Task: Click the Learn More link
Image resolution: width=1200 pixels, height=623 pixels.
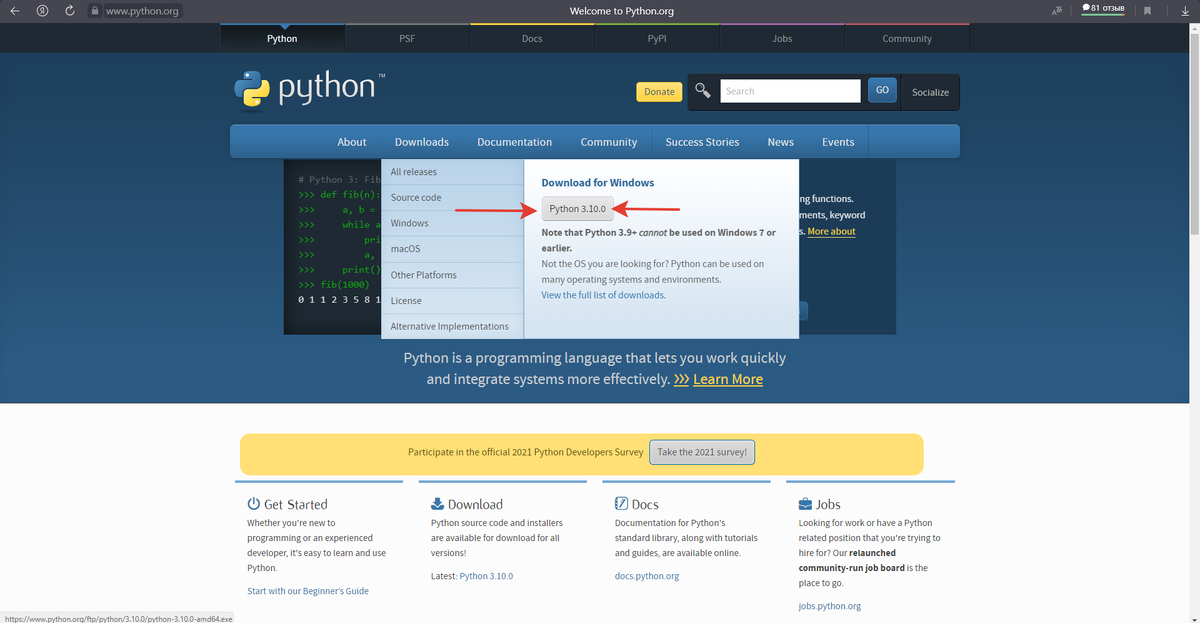Action: click(728, 380)
